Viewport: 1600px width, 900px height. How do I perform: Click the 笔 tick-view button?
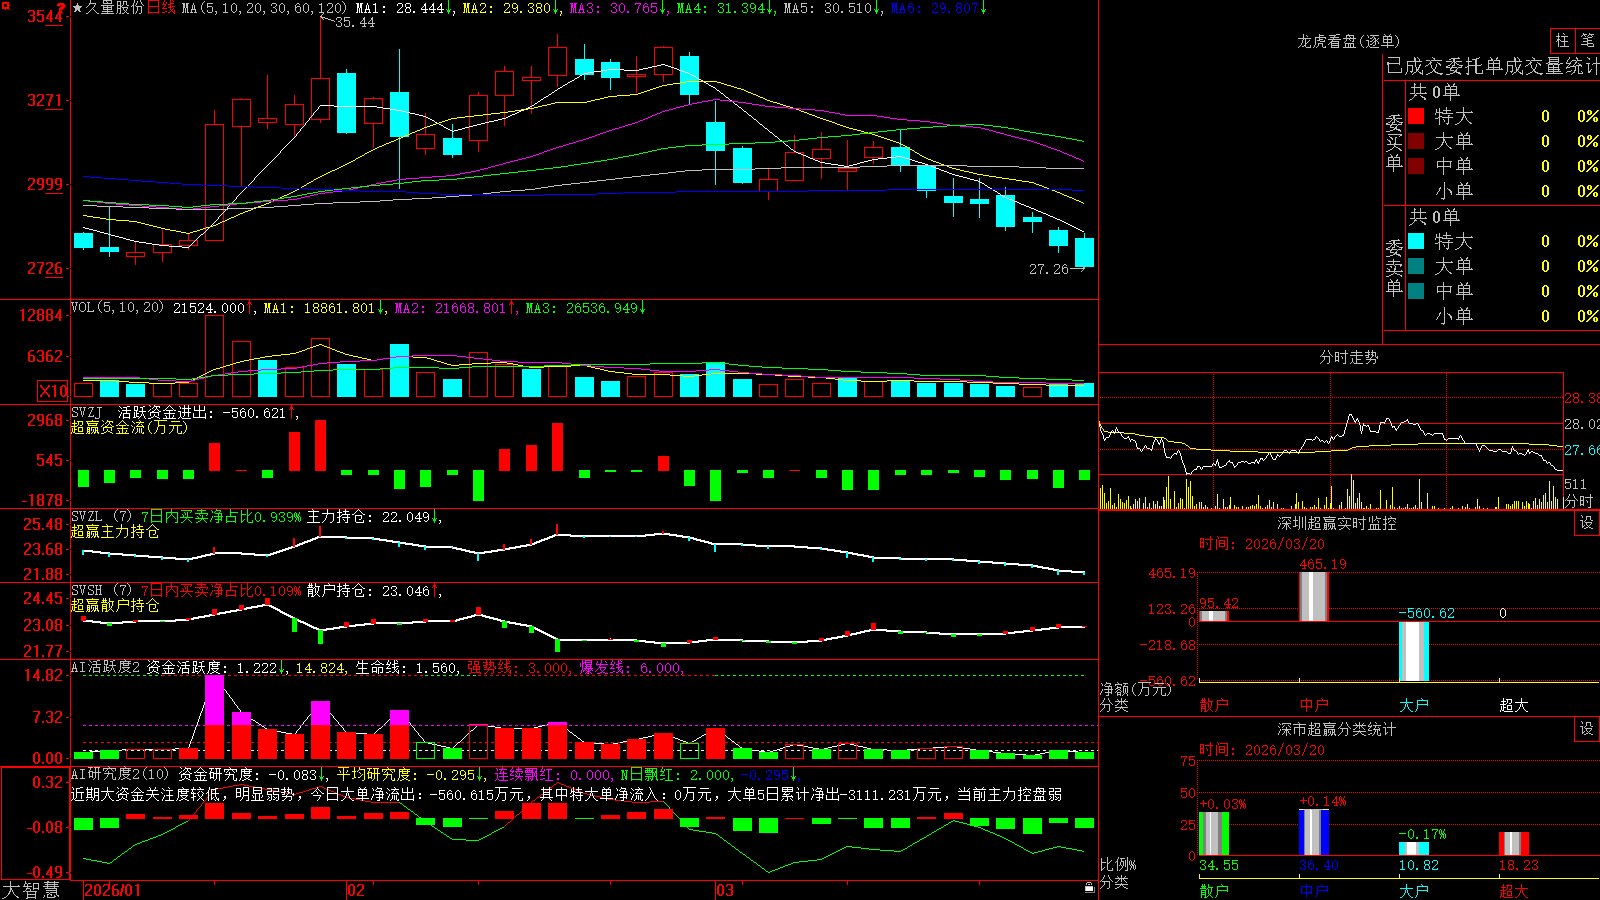tap(1588, 41)
